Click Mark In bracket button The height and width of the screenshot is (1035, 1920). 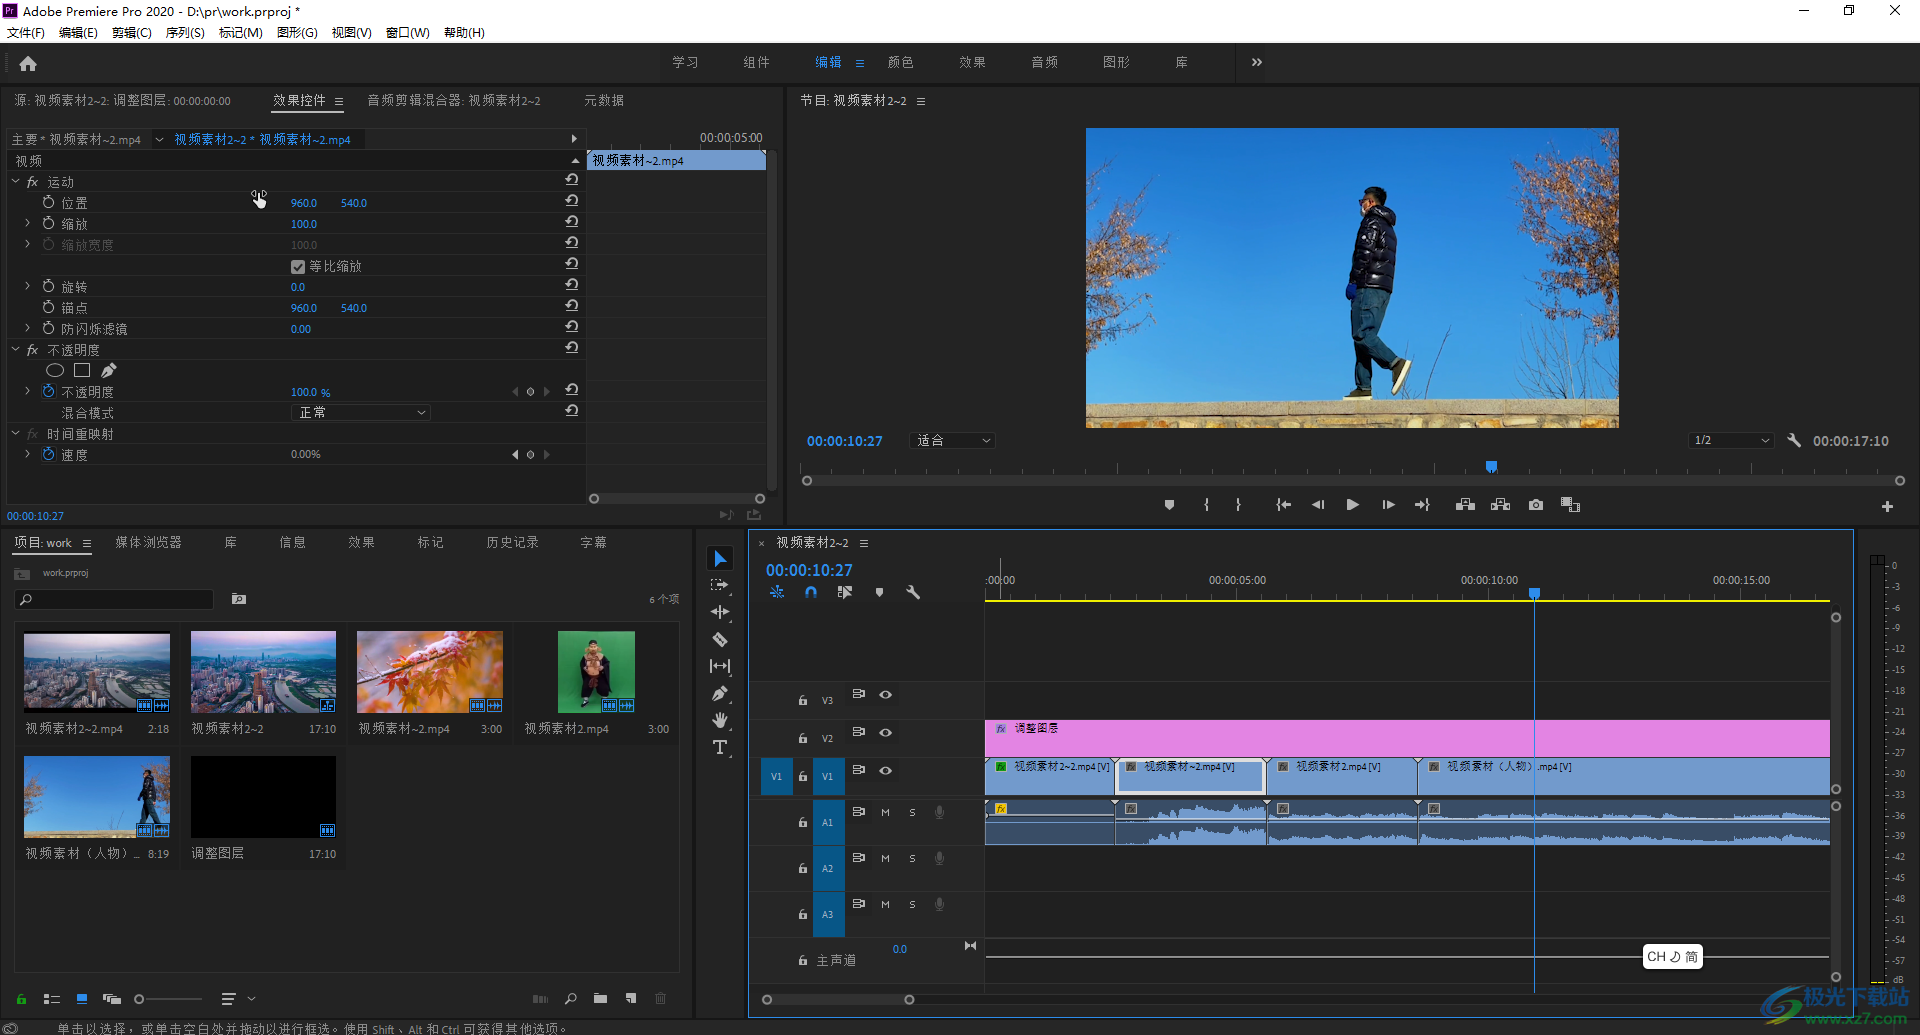(1206, 505)
